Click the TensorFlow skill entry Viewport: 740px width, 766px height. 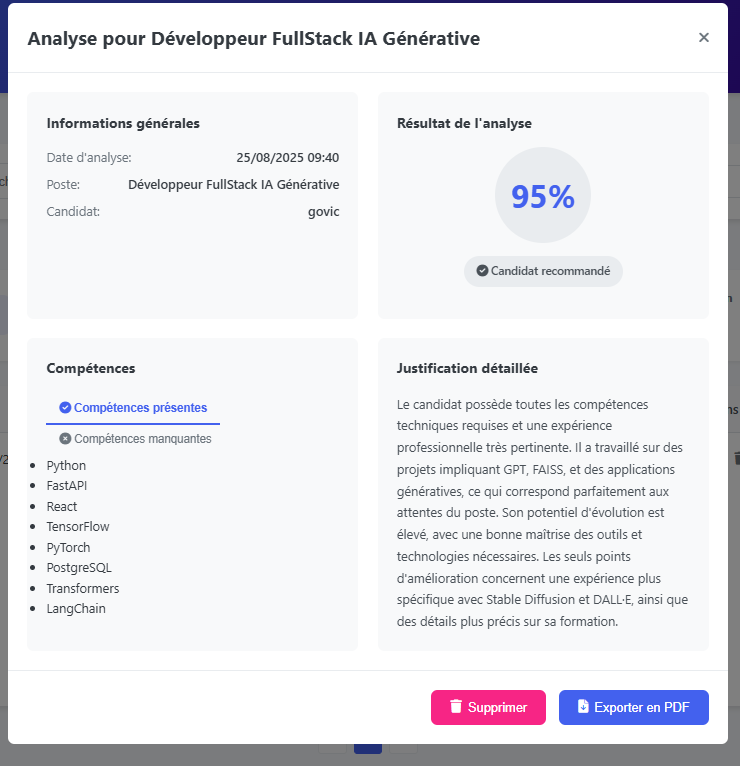pyautogui.click(x=78, y=527)
